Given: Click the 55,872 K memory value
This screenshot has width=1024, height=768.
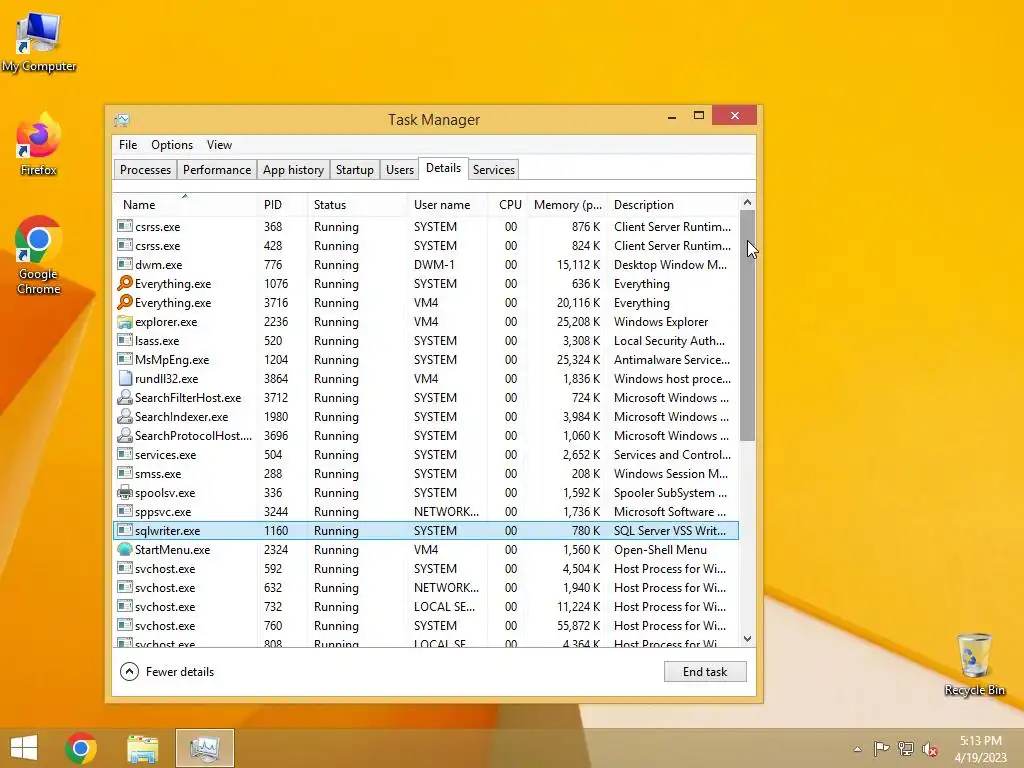Looking at the screenshot, I should 578,626.
